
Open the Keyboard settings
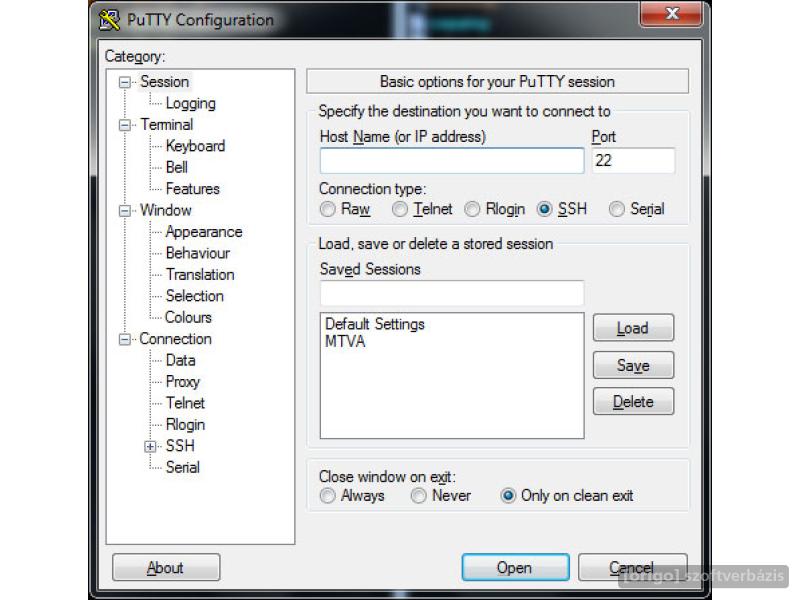[x=195, y=146]
